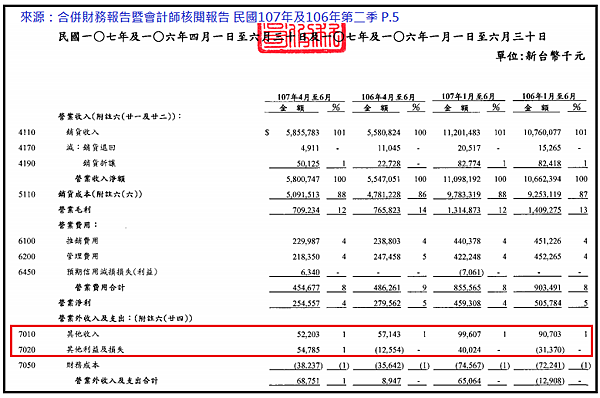Select account code 7020

[x=27, y=350]
